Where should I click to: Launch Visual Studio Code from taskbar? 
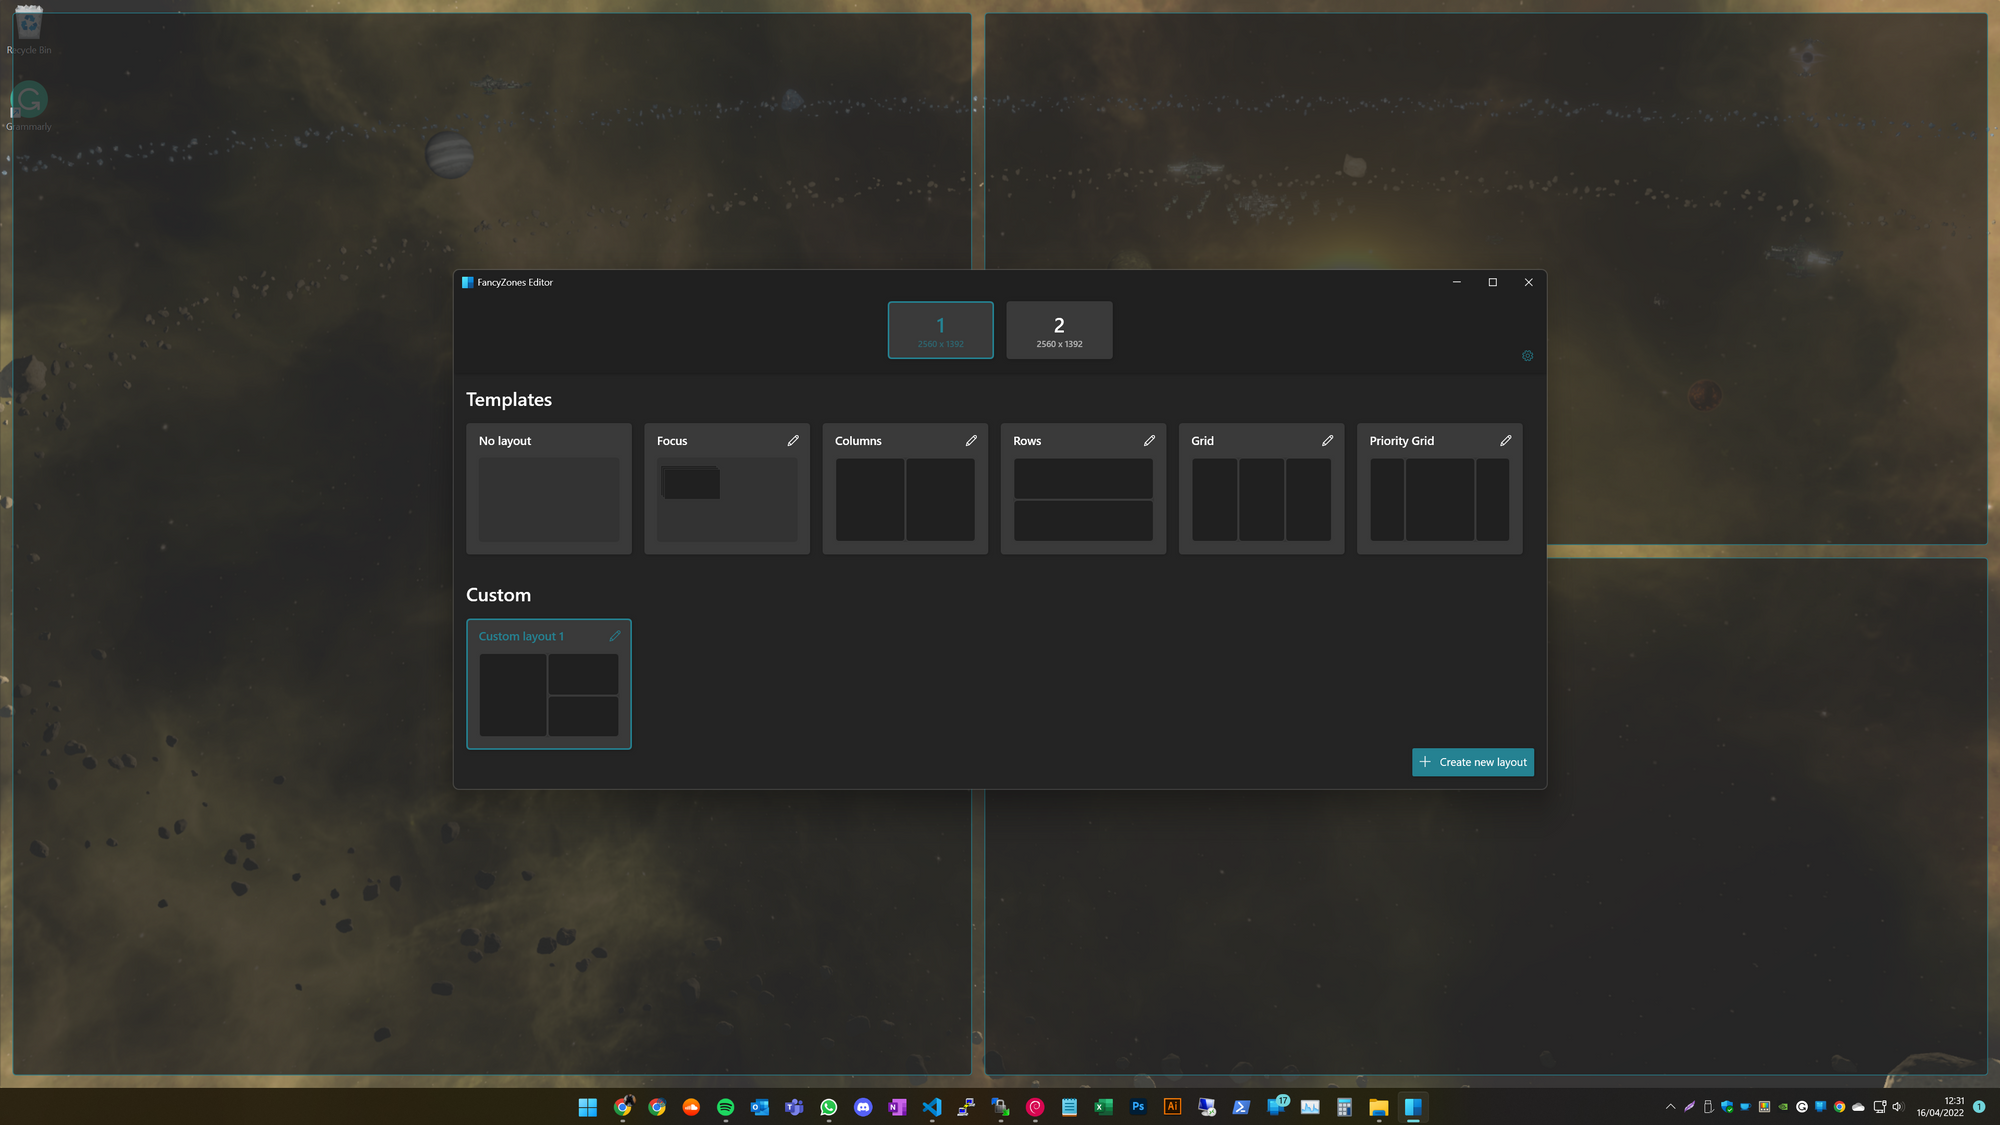pos(932,1107)
